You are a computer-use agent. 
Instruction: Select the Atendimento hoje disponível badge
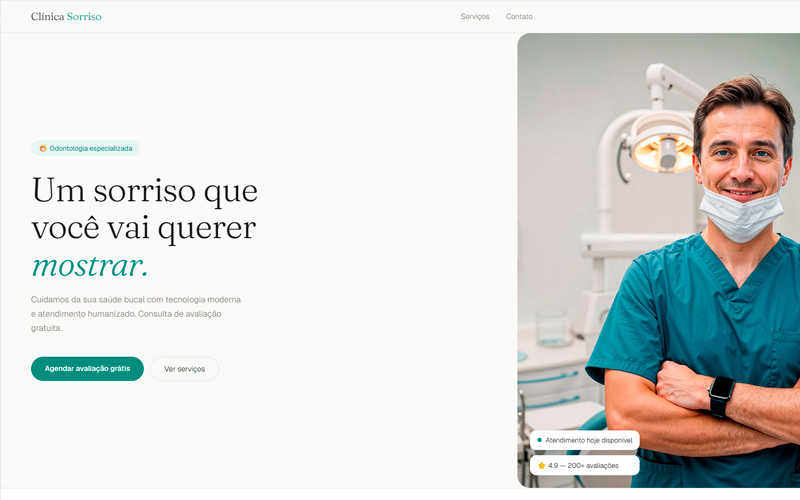click(585, 440)
